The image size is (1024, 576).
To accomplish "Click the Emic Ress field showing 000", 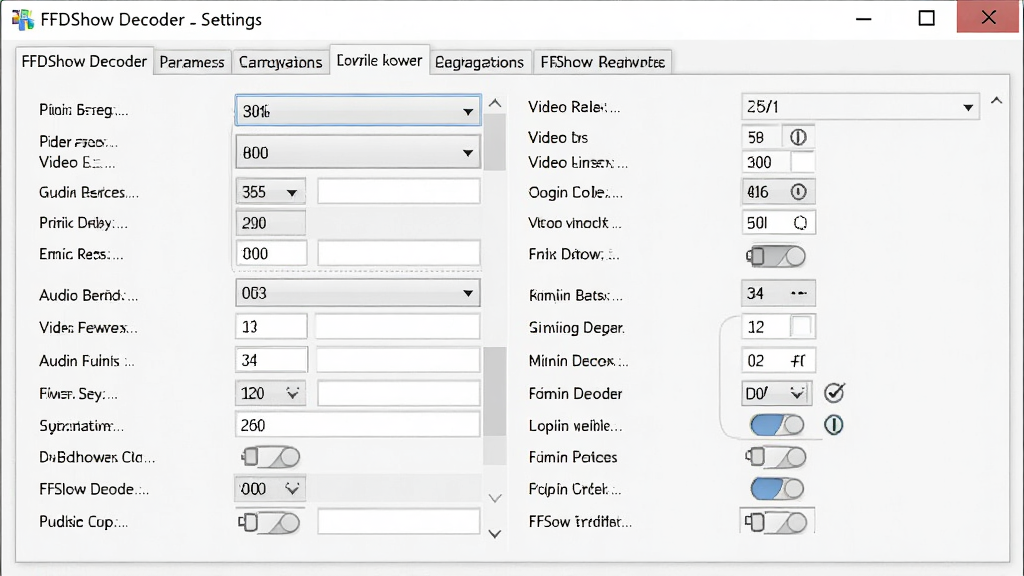I will coord(271,253).
